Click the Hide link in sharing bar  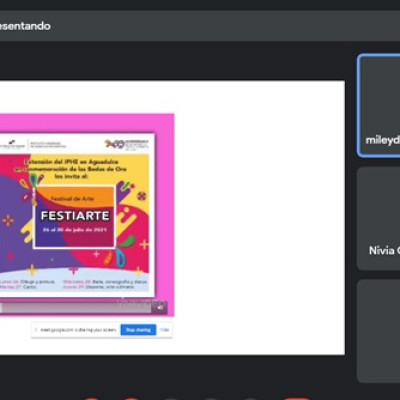click(x=164, y=330)
